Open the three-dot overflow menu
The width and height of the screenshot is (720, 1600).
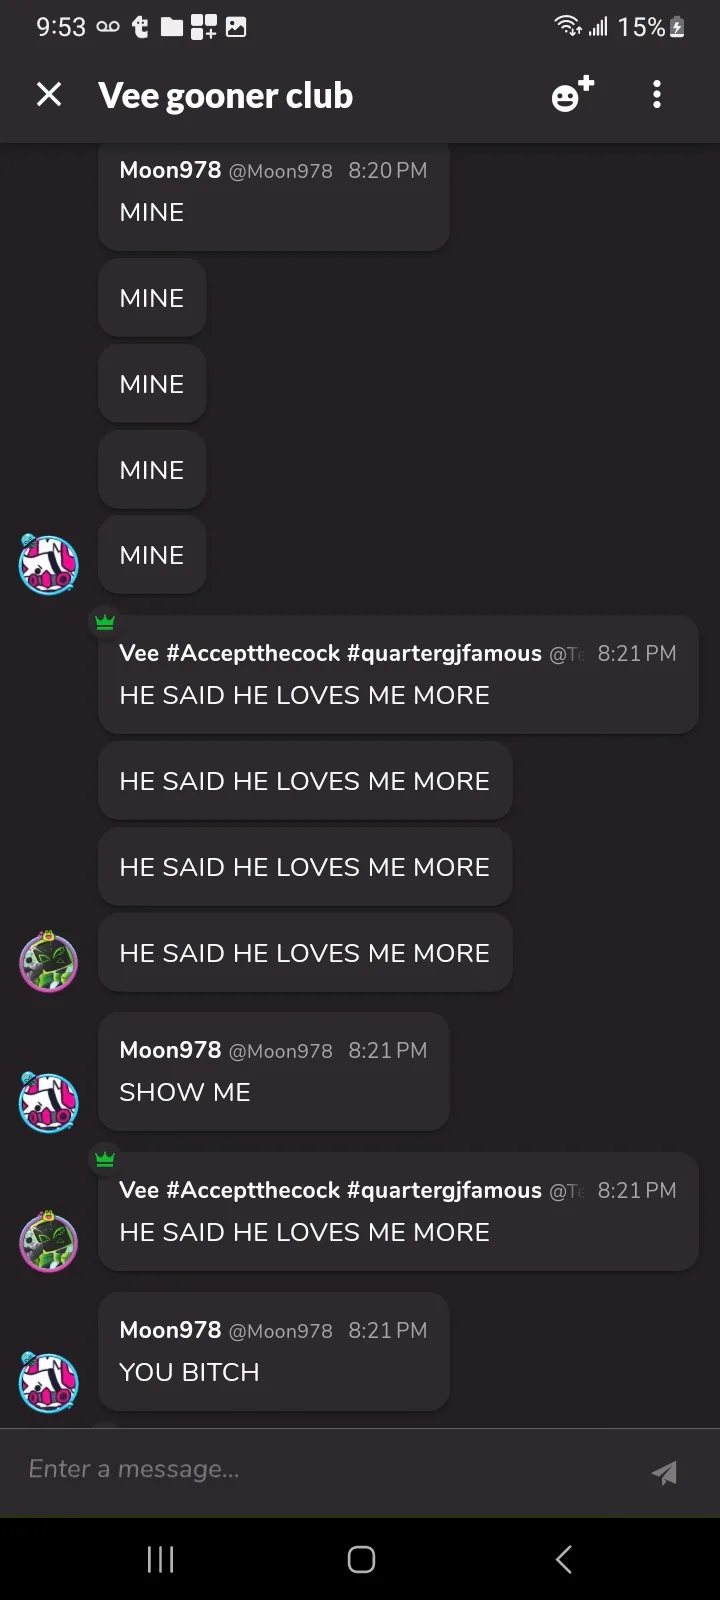pyautogui.click(x=657, y=95)
